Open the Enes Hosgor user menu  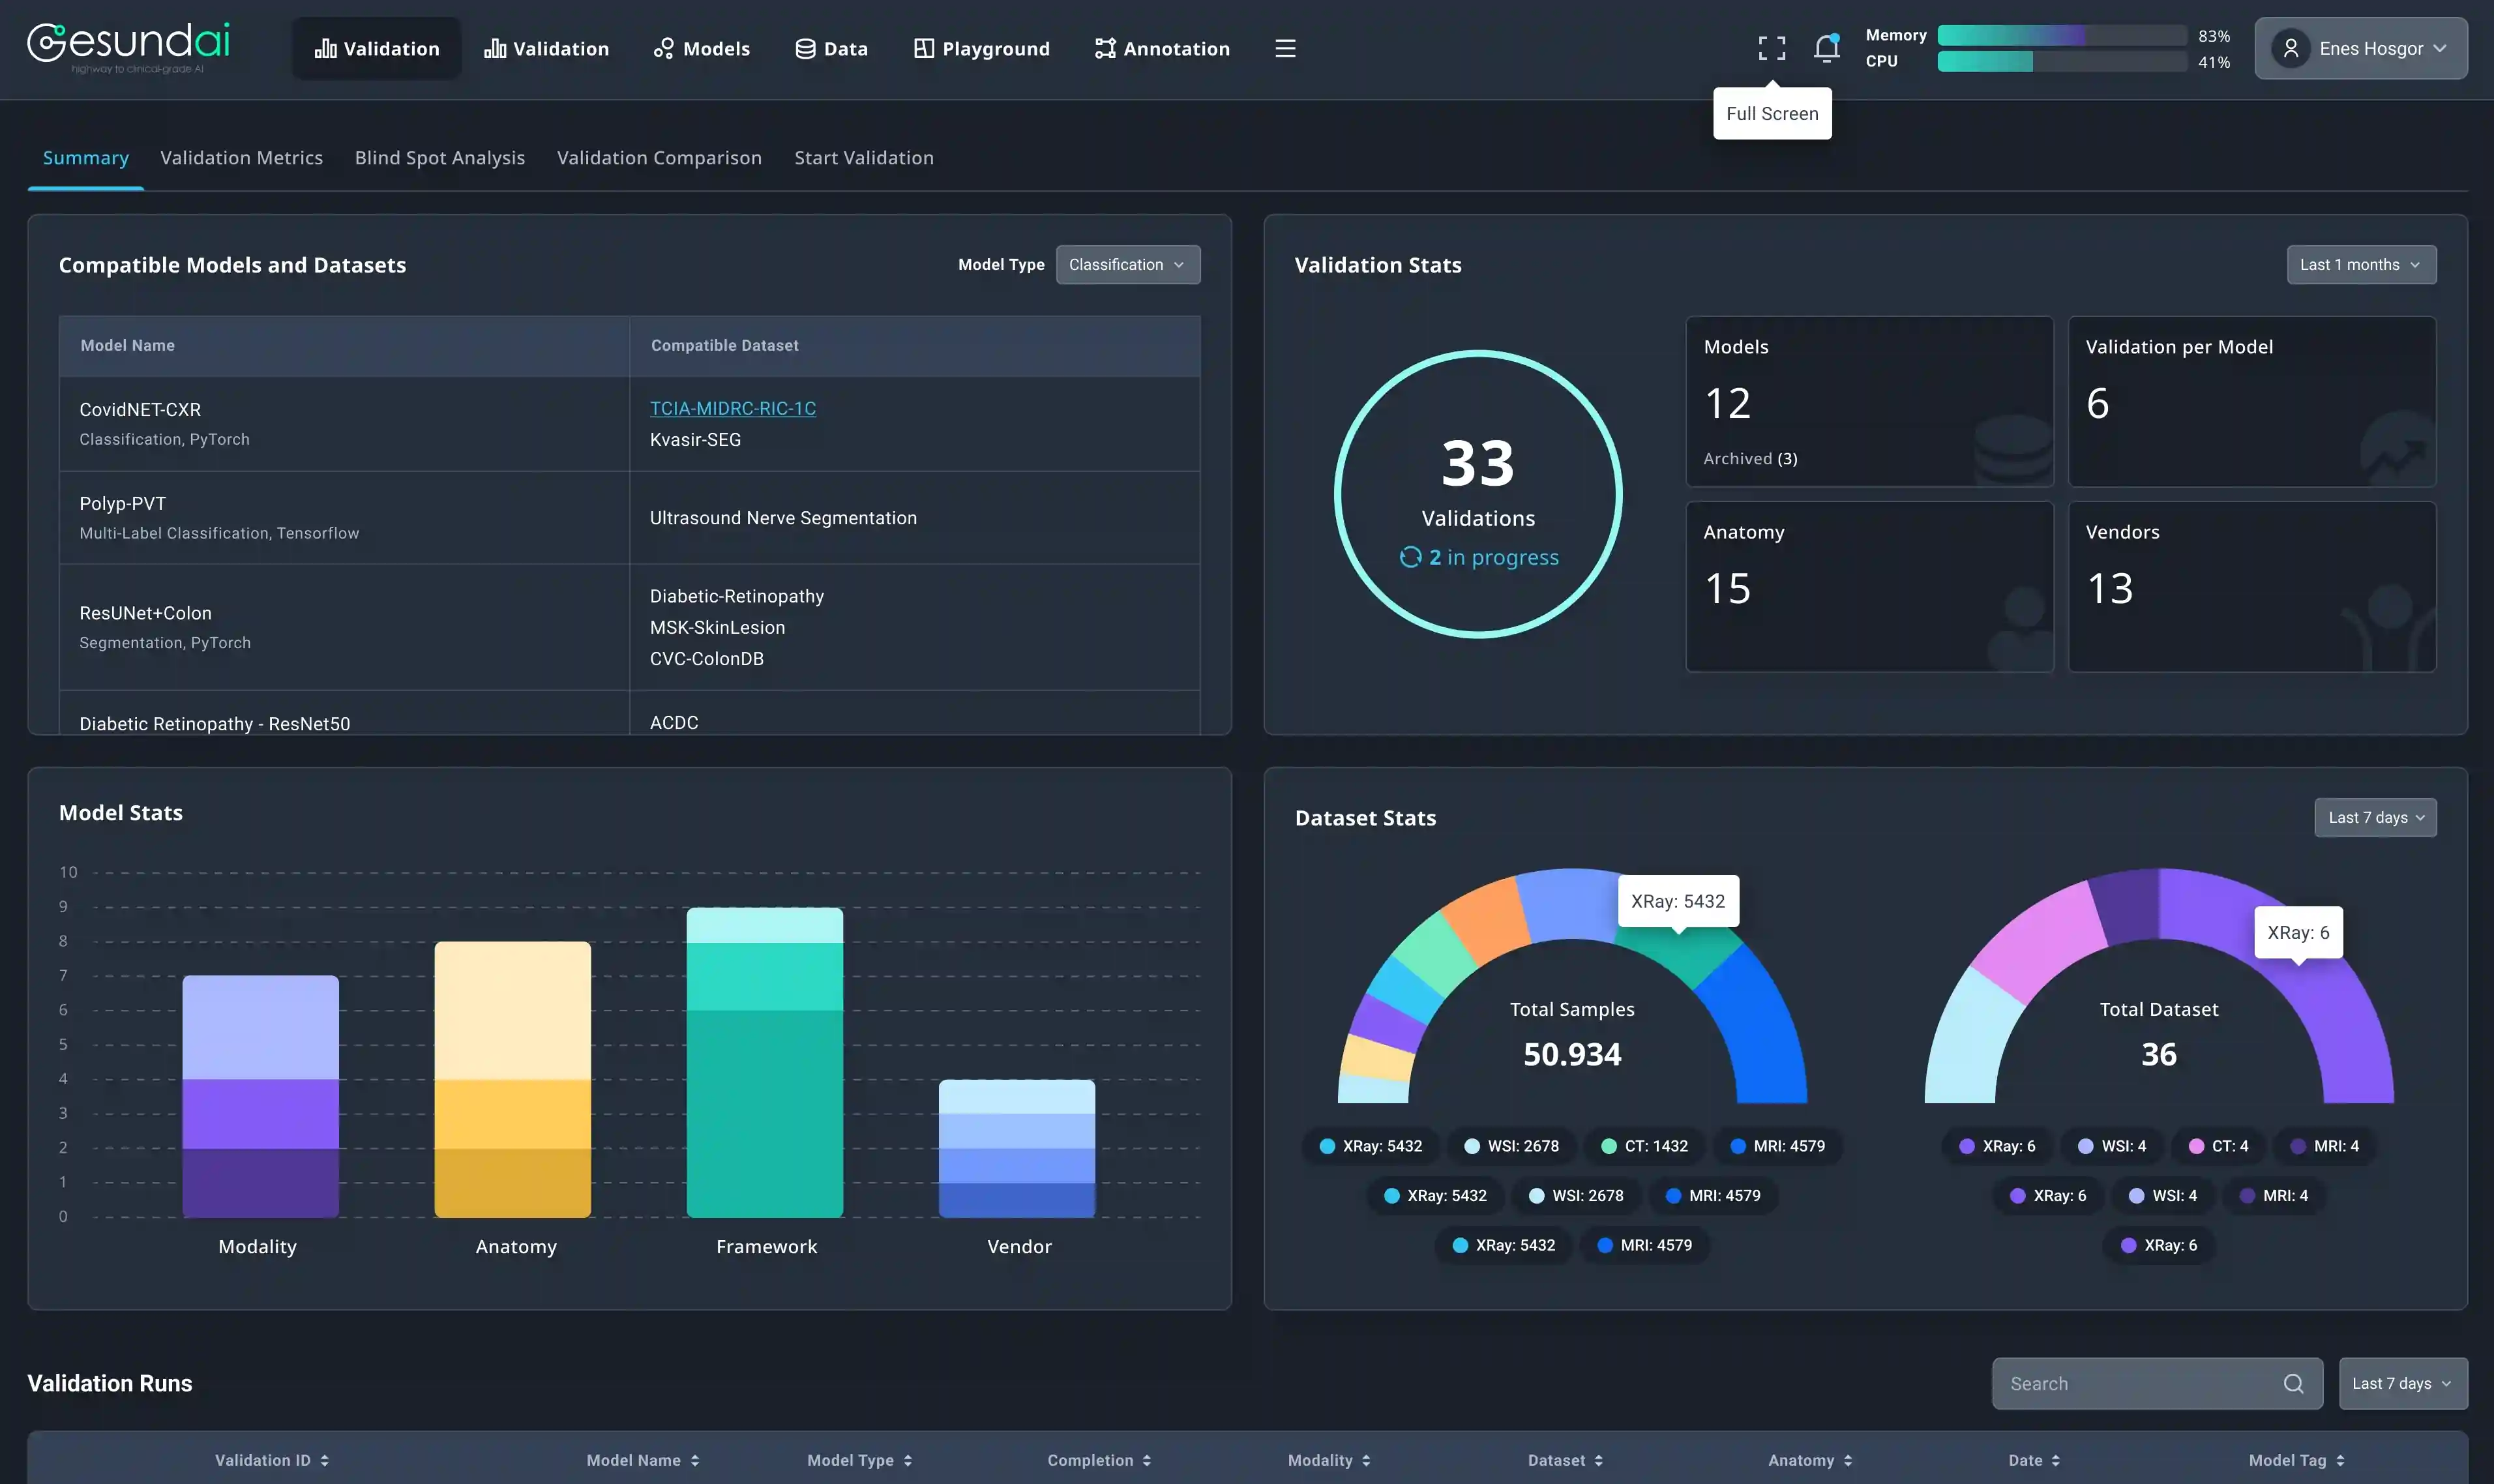(2360, 48)
